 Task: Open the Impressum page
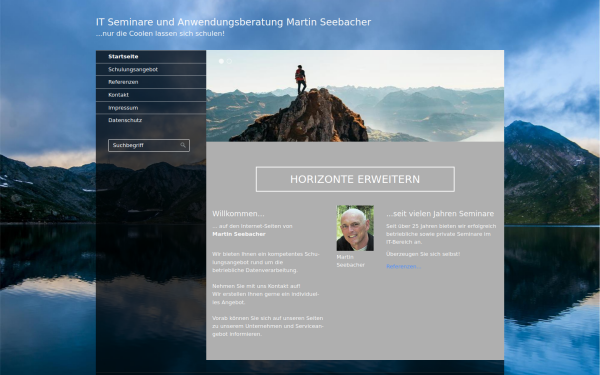[x=151, y=108]
